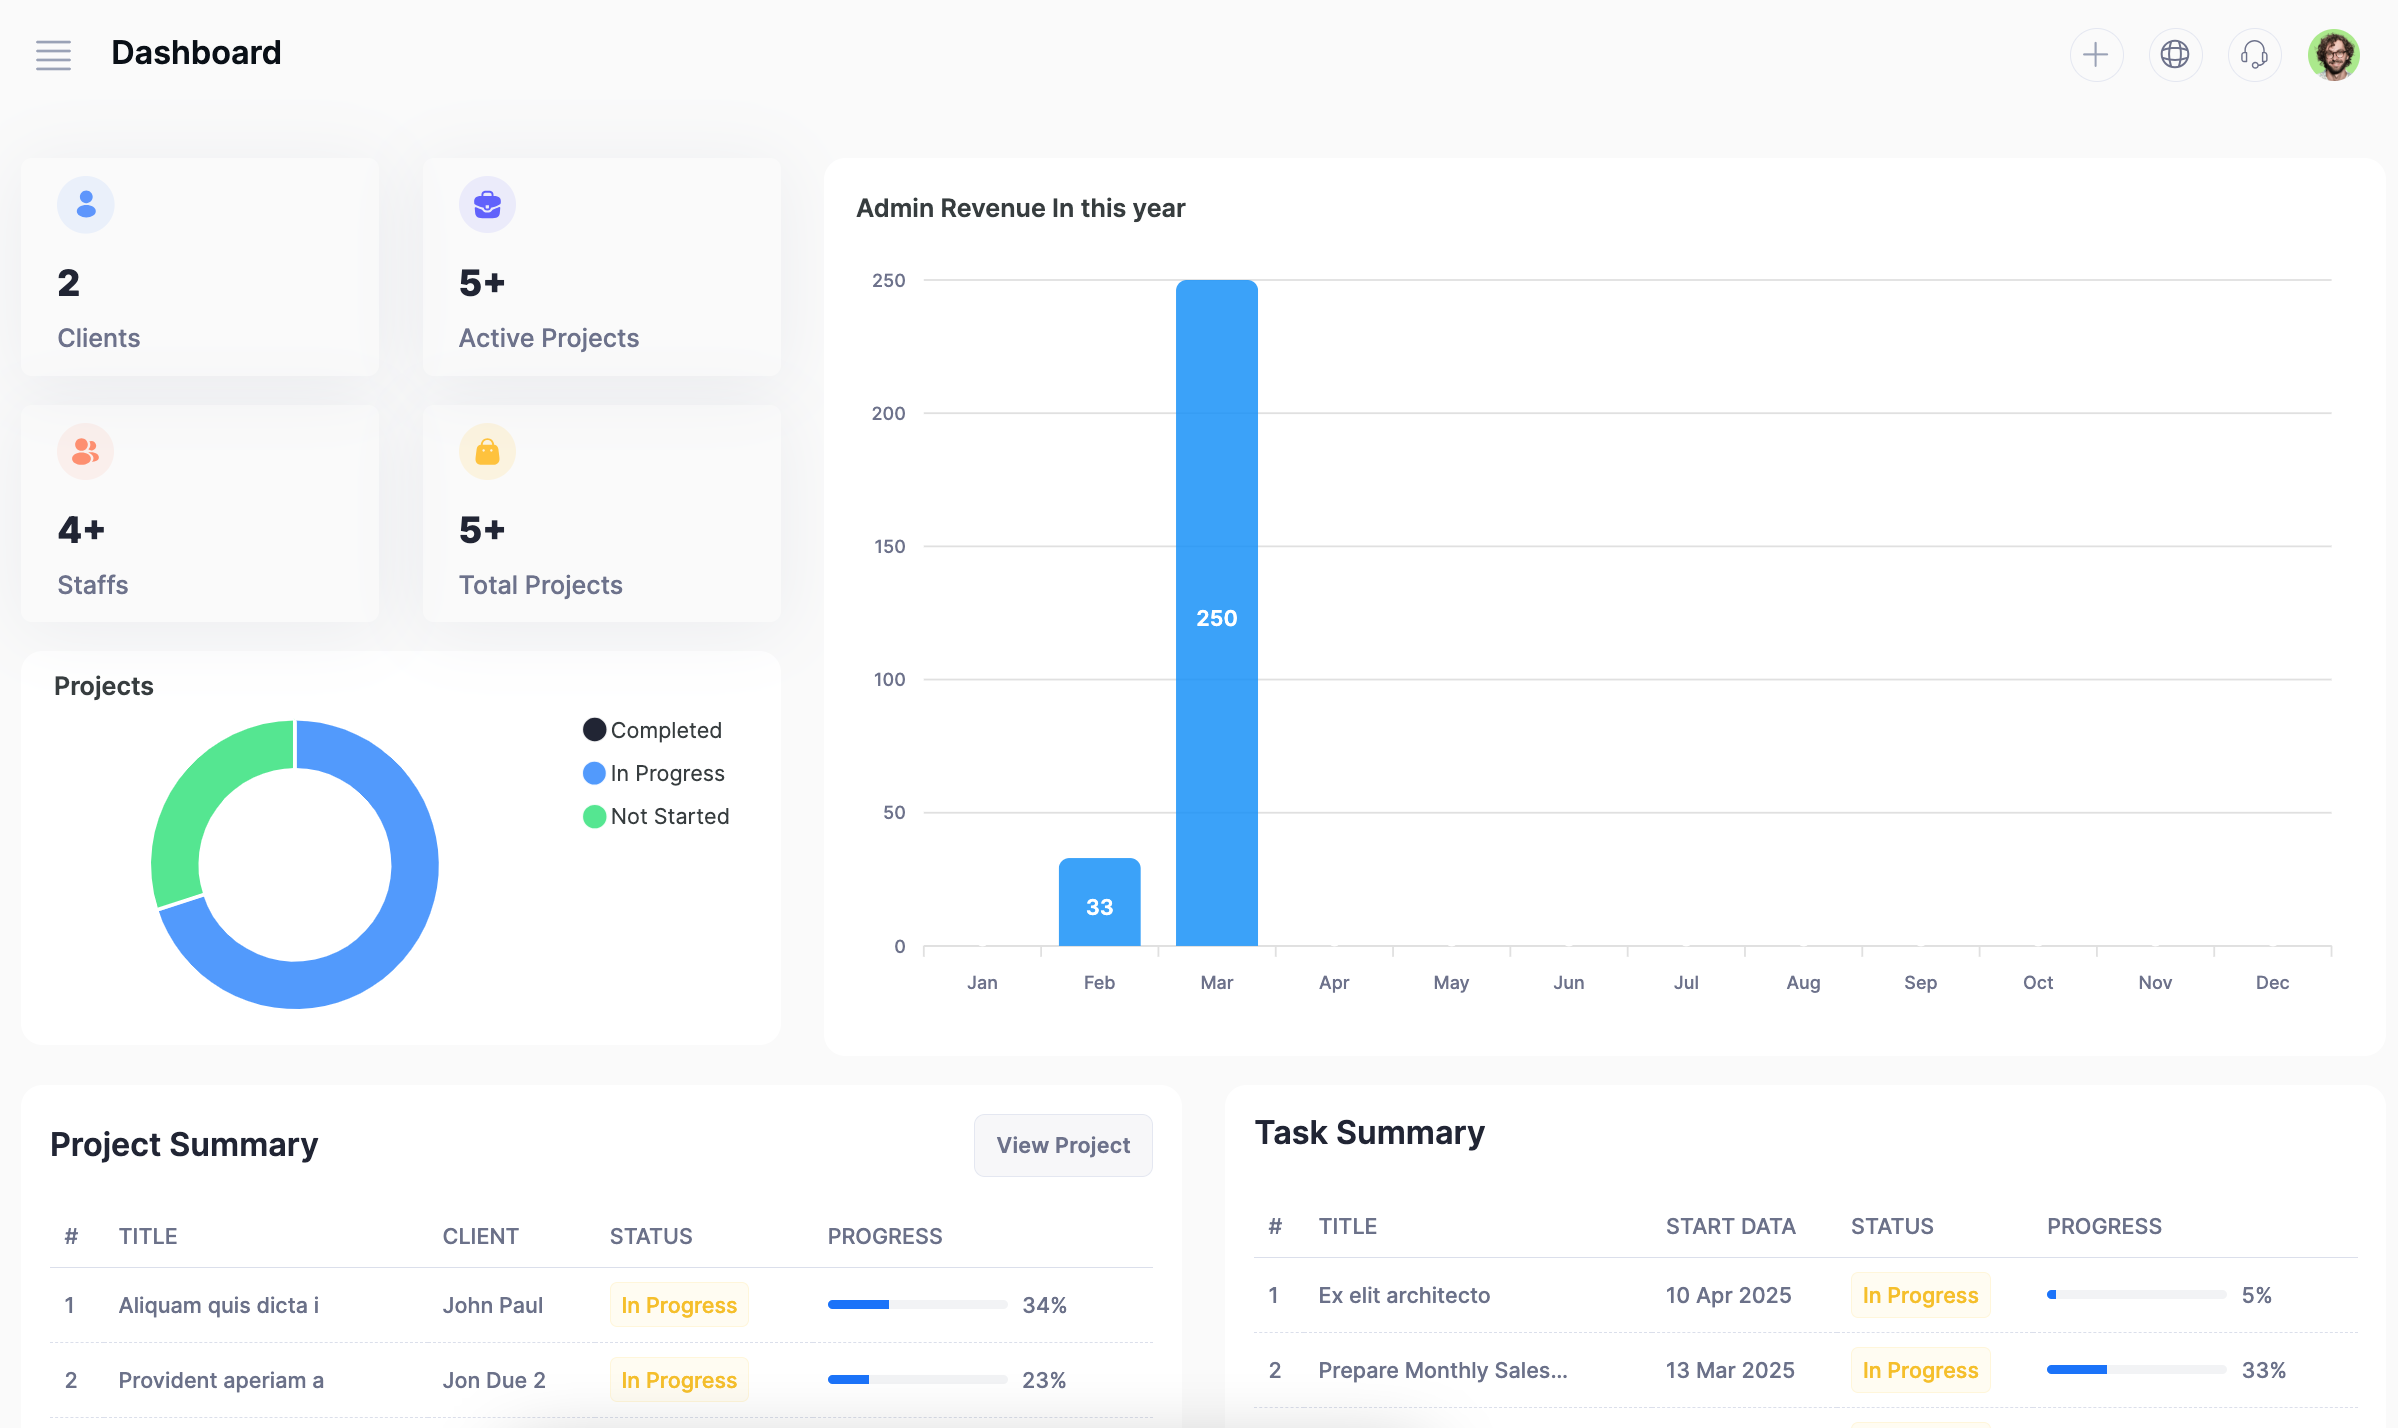Click the Staffs group icon

click(x=86, y=452)
